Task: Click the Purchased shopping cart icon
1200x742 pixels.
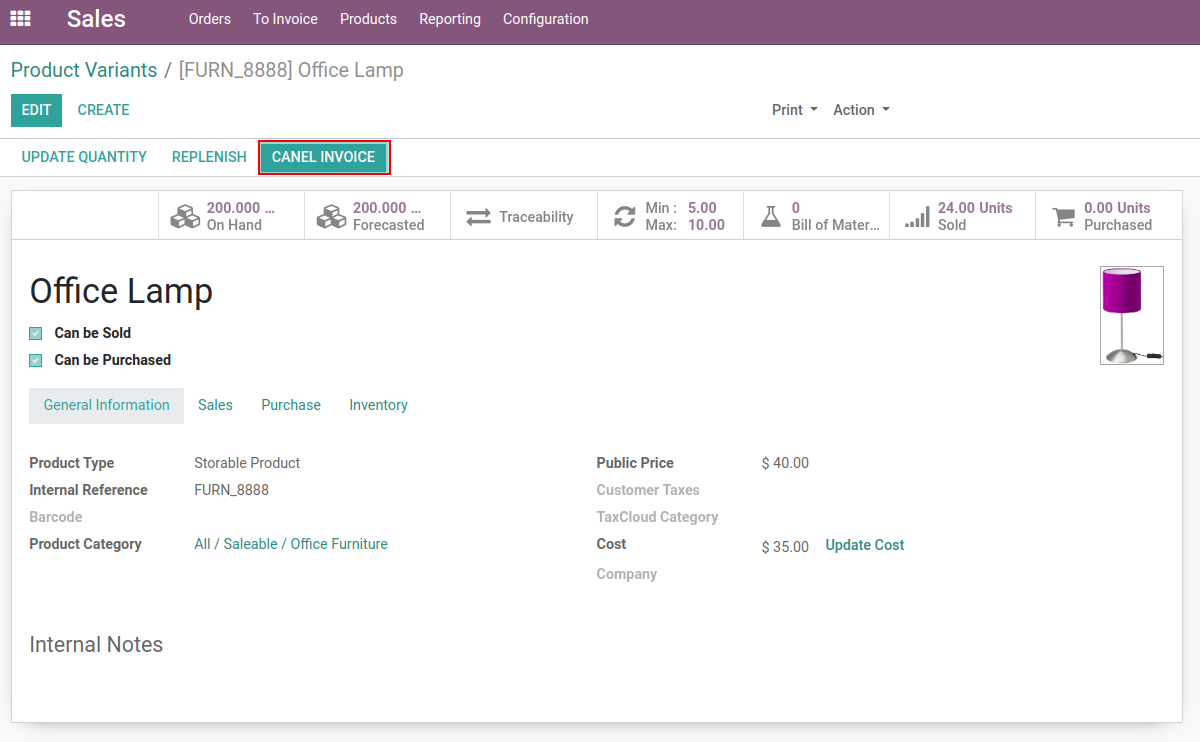Action: 1064,216
